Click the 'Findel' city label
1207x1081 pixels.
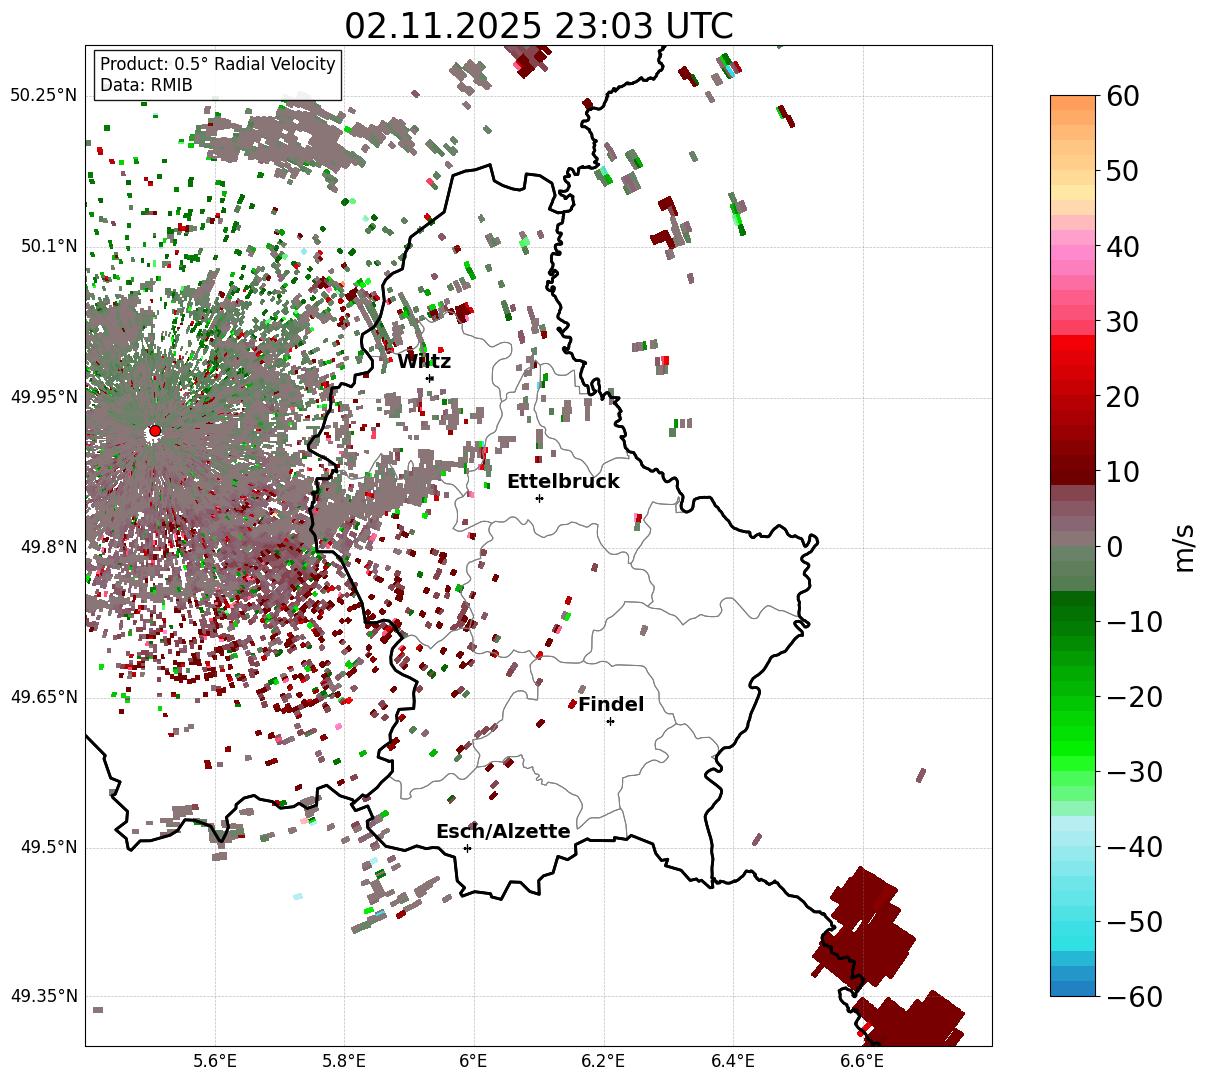[x=611, y=705]
